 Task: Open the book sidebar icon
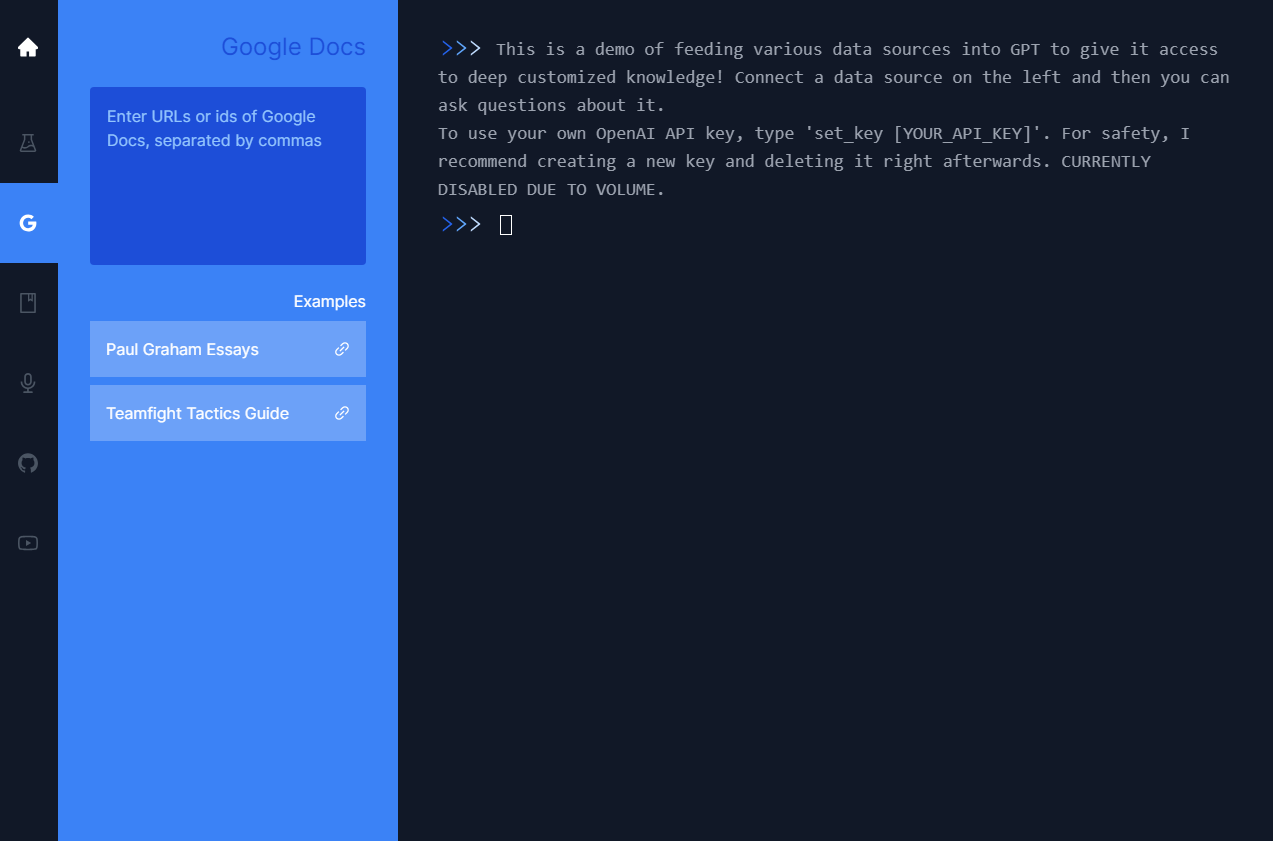point(28,303)
